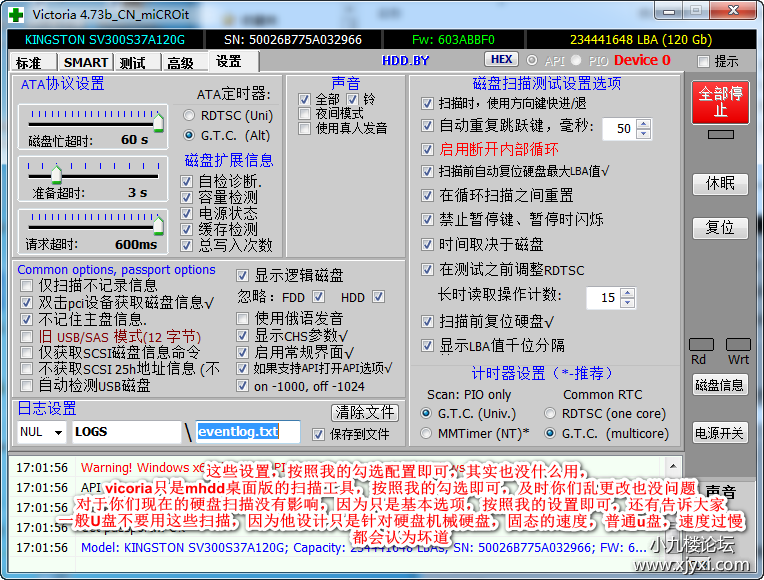The height and width of the screenshot is (580, 764).
Task: Enable the 夜间模式 checkbox
Action: click(305, 114)
